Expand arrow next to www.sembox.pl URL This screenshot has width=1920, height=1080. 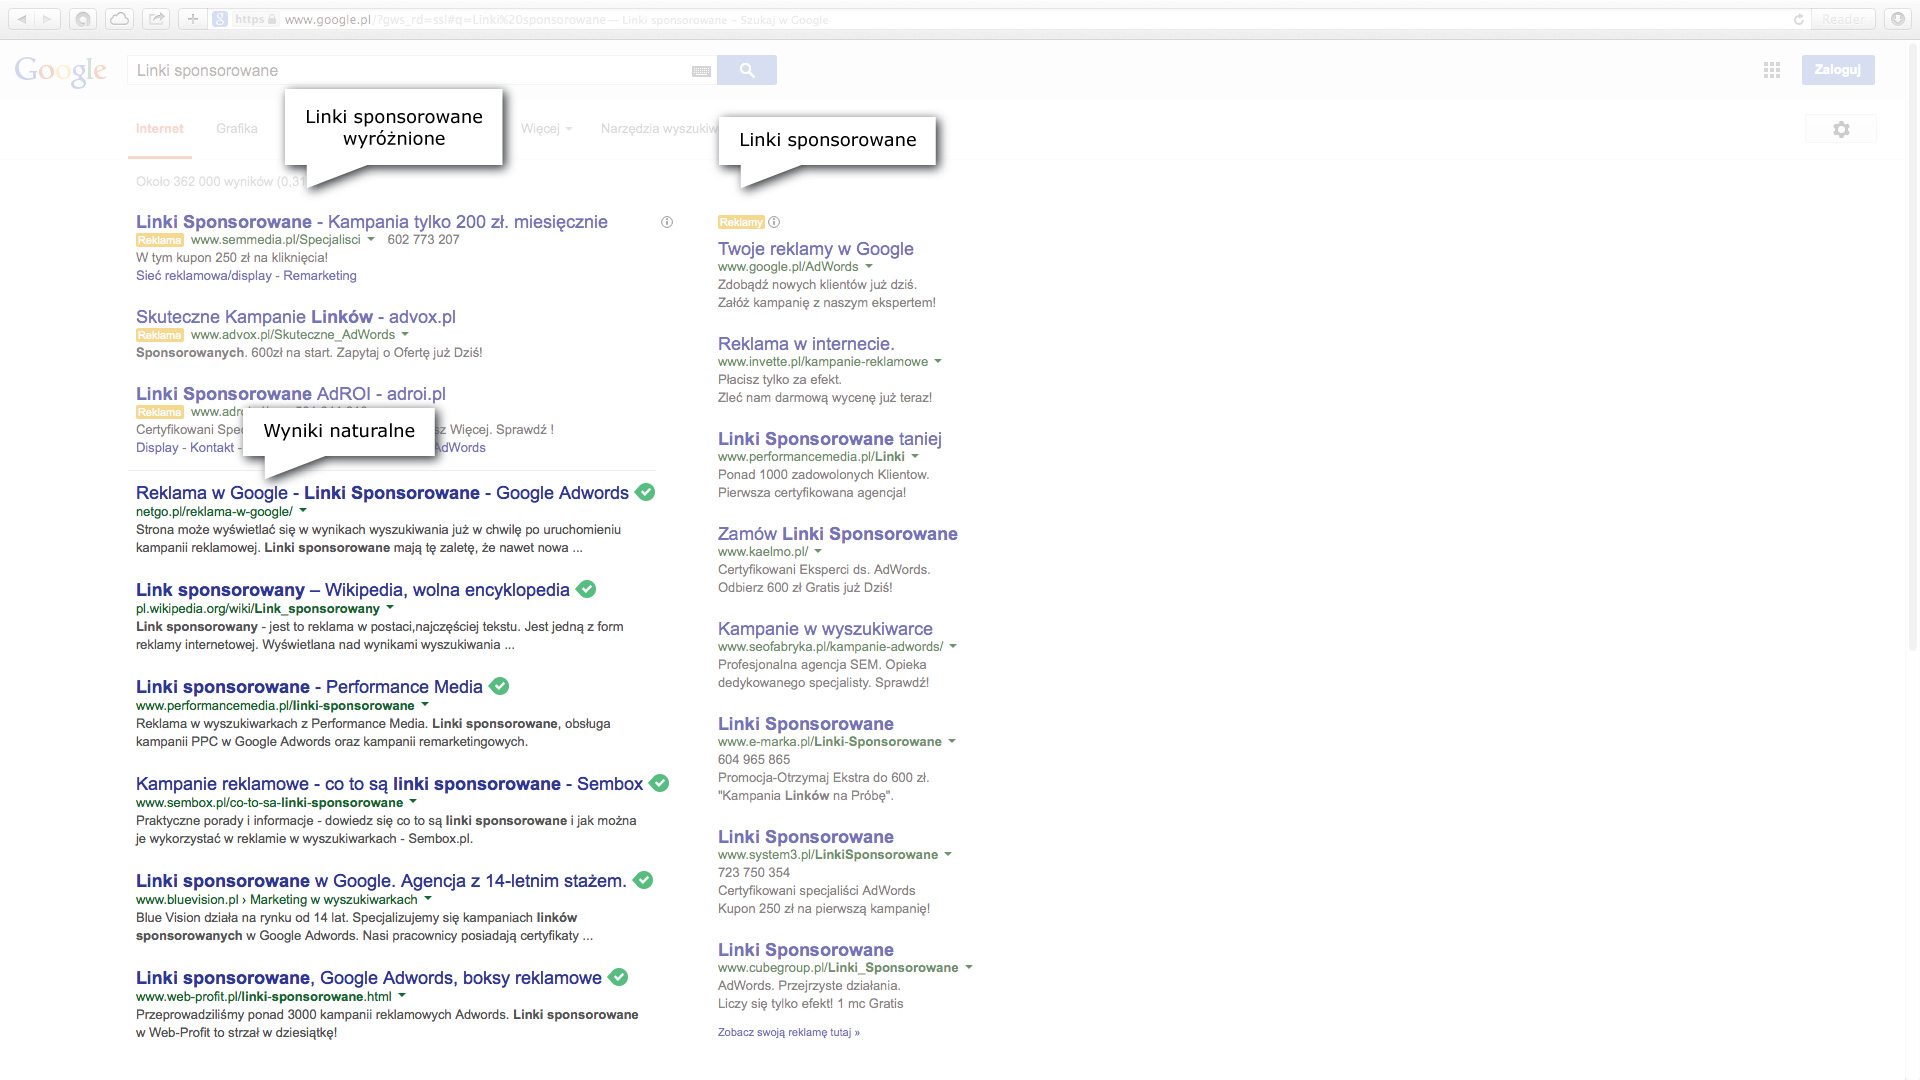(x=413, y=802)
